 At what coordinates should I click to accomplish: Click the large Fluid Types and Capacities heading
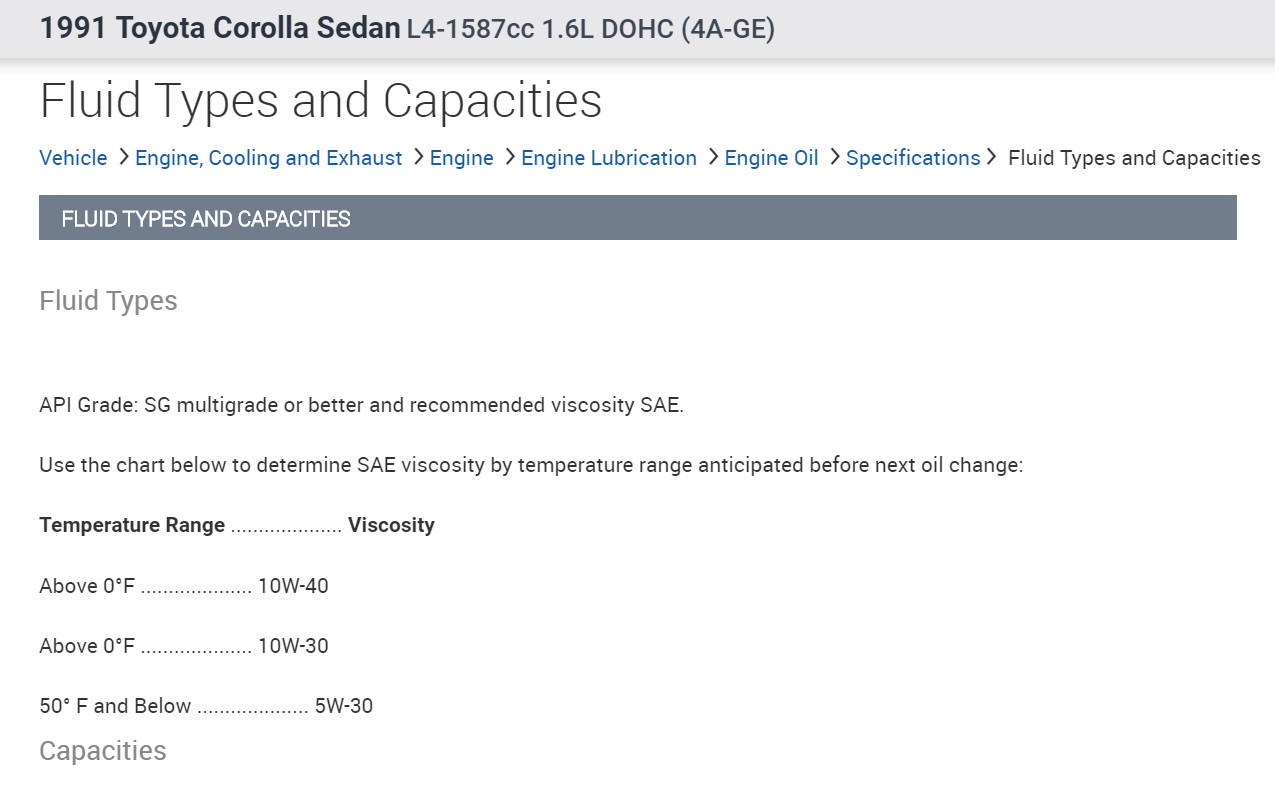point(320,101)
